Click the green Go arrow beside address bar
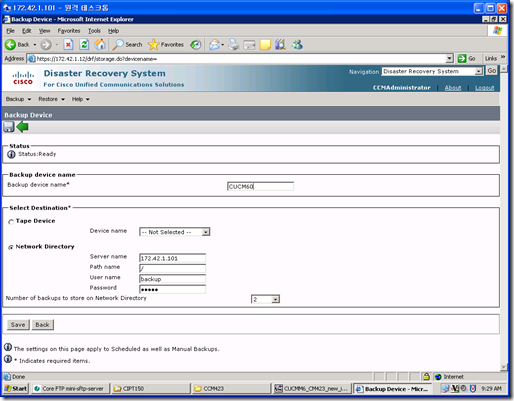 click(462, 59)
